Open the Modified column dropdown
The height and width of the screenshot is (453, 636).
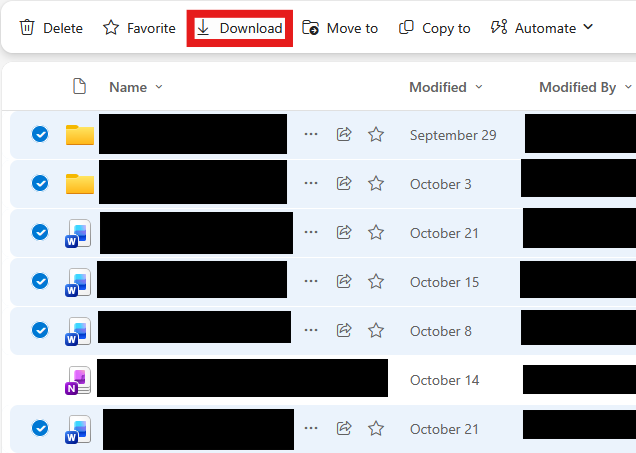pos(445,87)
